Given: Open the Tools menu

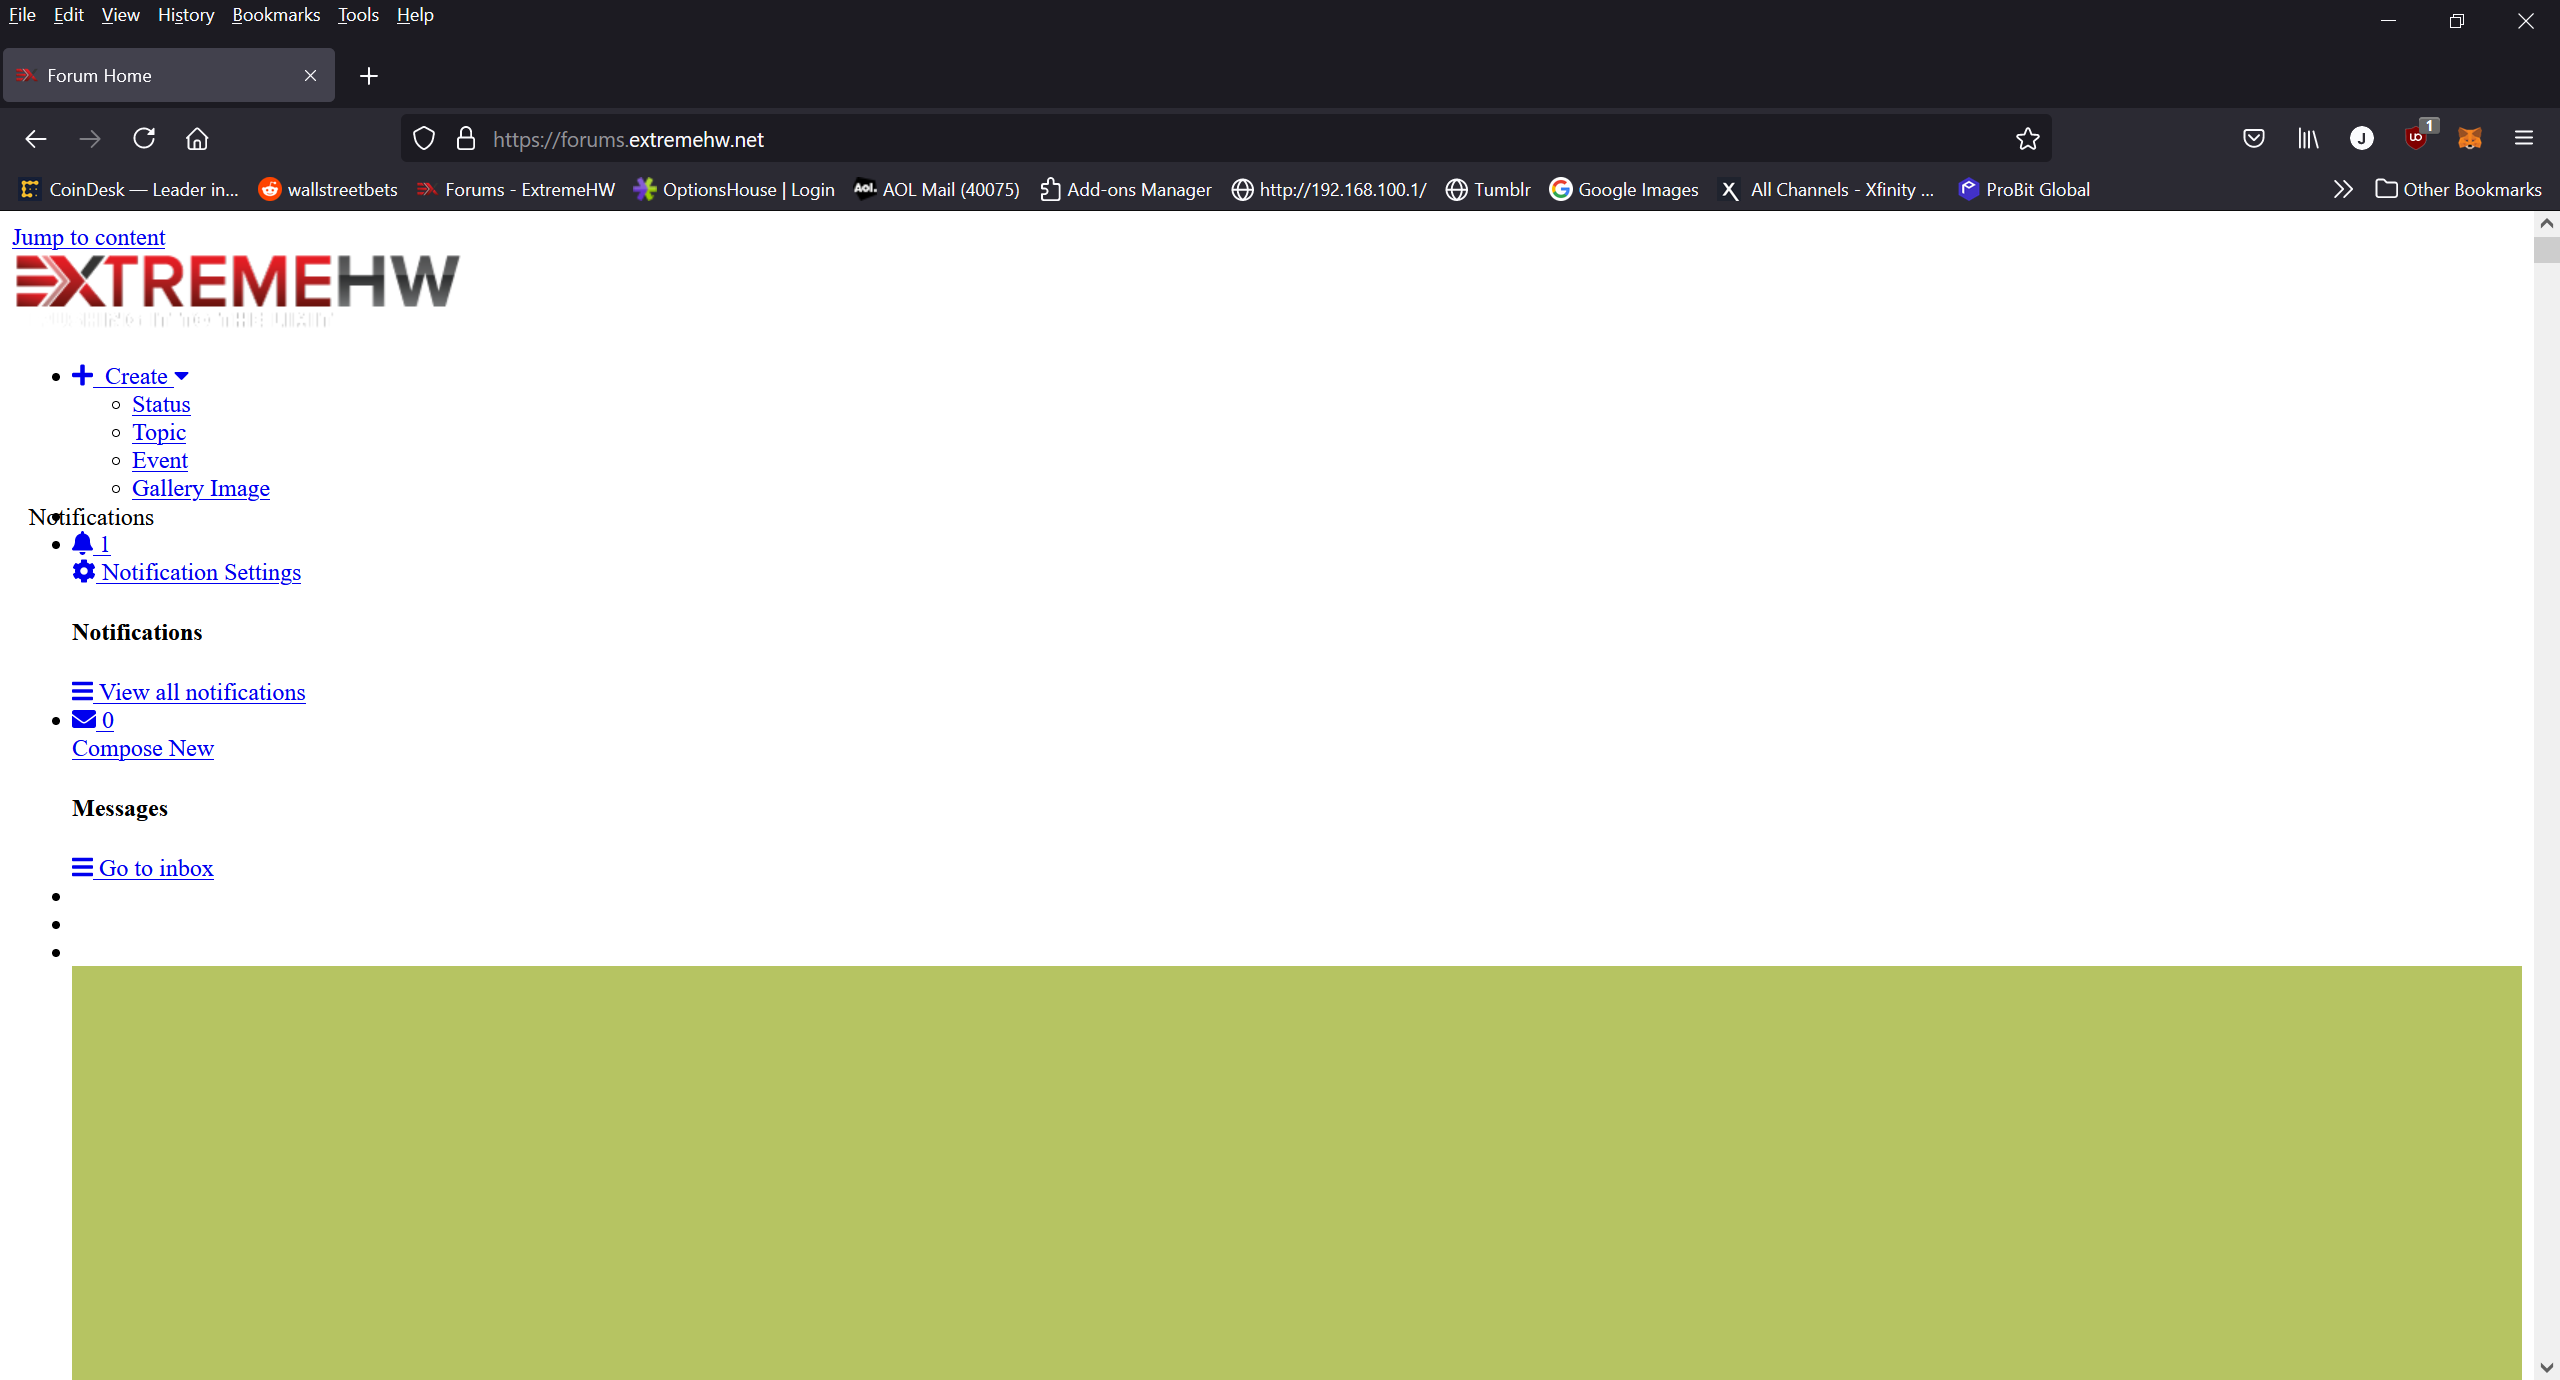Looking at the screenshot, I should pyautogui.click(x=358, y=15).
